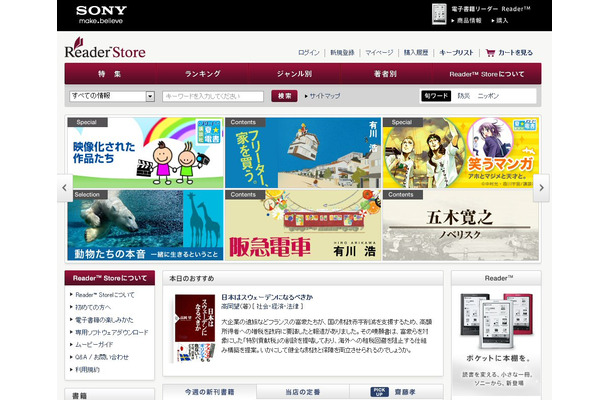Click 本日のおすすめ section header
610x400 pixels.
[303, 278]
